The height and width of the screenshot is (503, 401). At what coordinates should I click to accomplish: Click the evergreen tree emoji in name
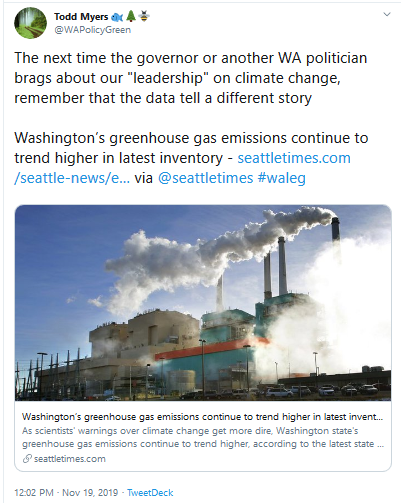click(131, 16)
